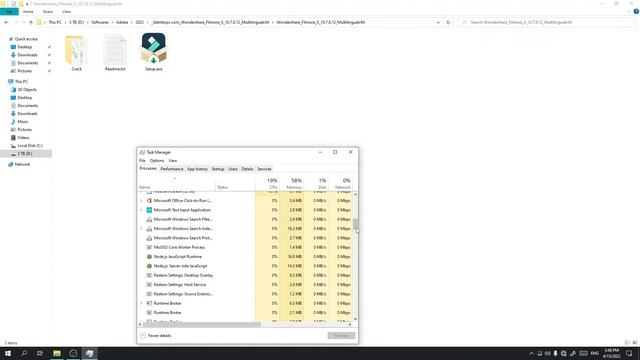Select Radeon Settings Desktop Overlay row
Viewport: 640px width, 360px height.
pos(245,276)
